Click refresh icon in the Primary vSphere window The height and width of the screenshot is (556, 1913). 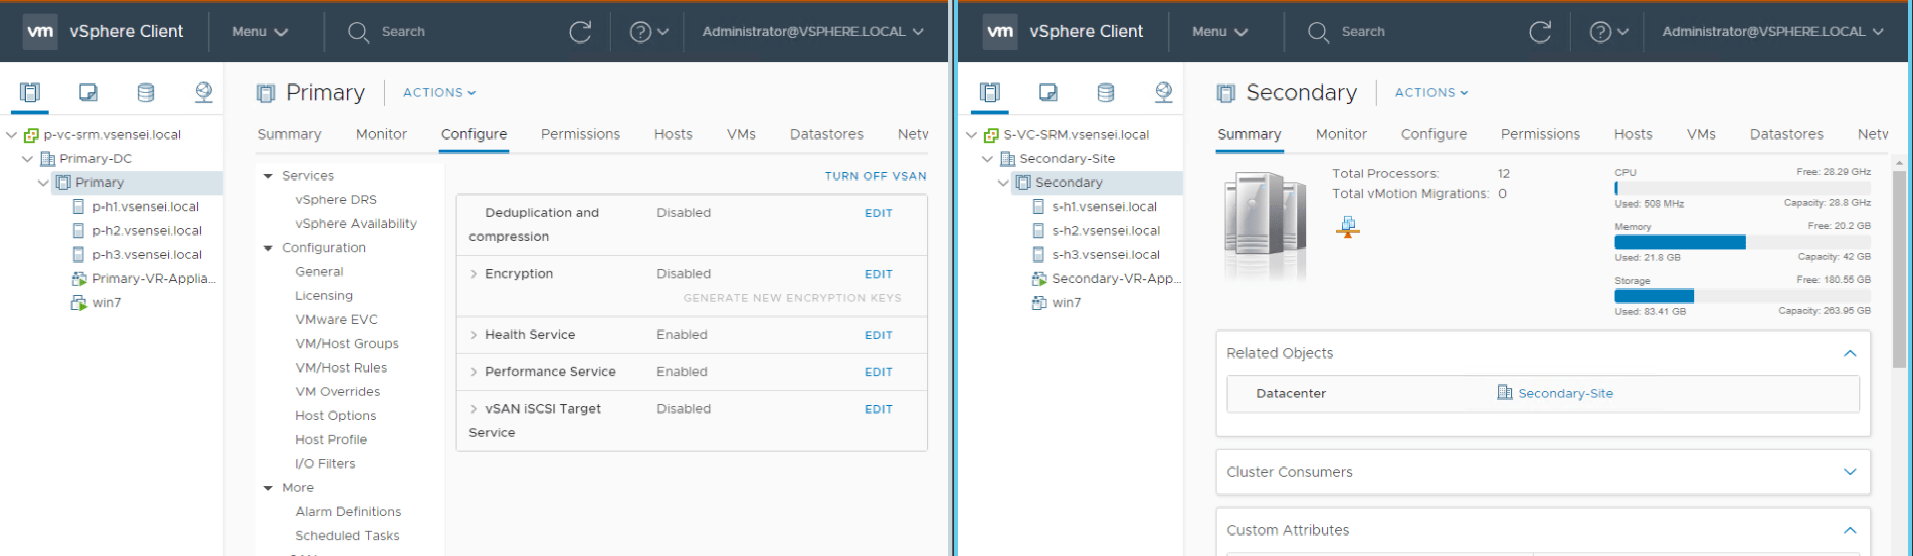[580, 32]
